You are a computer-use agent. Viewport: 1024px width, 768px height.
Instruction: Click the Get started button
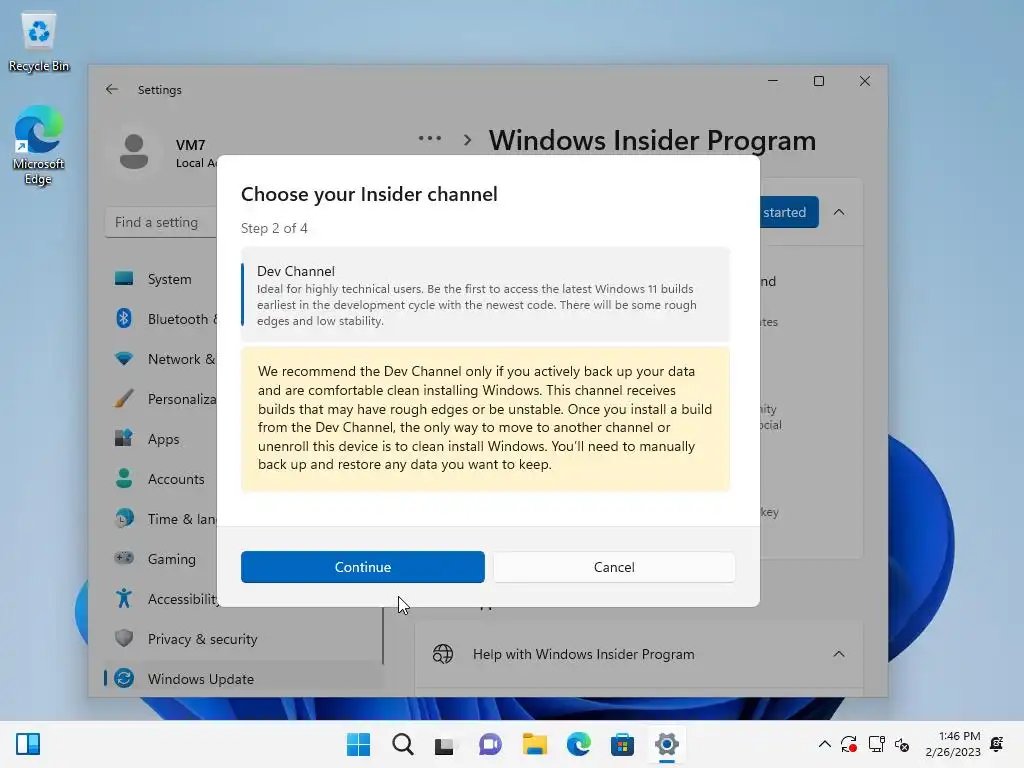coord(789,212)
